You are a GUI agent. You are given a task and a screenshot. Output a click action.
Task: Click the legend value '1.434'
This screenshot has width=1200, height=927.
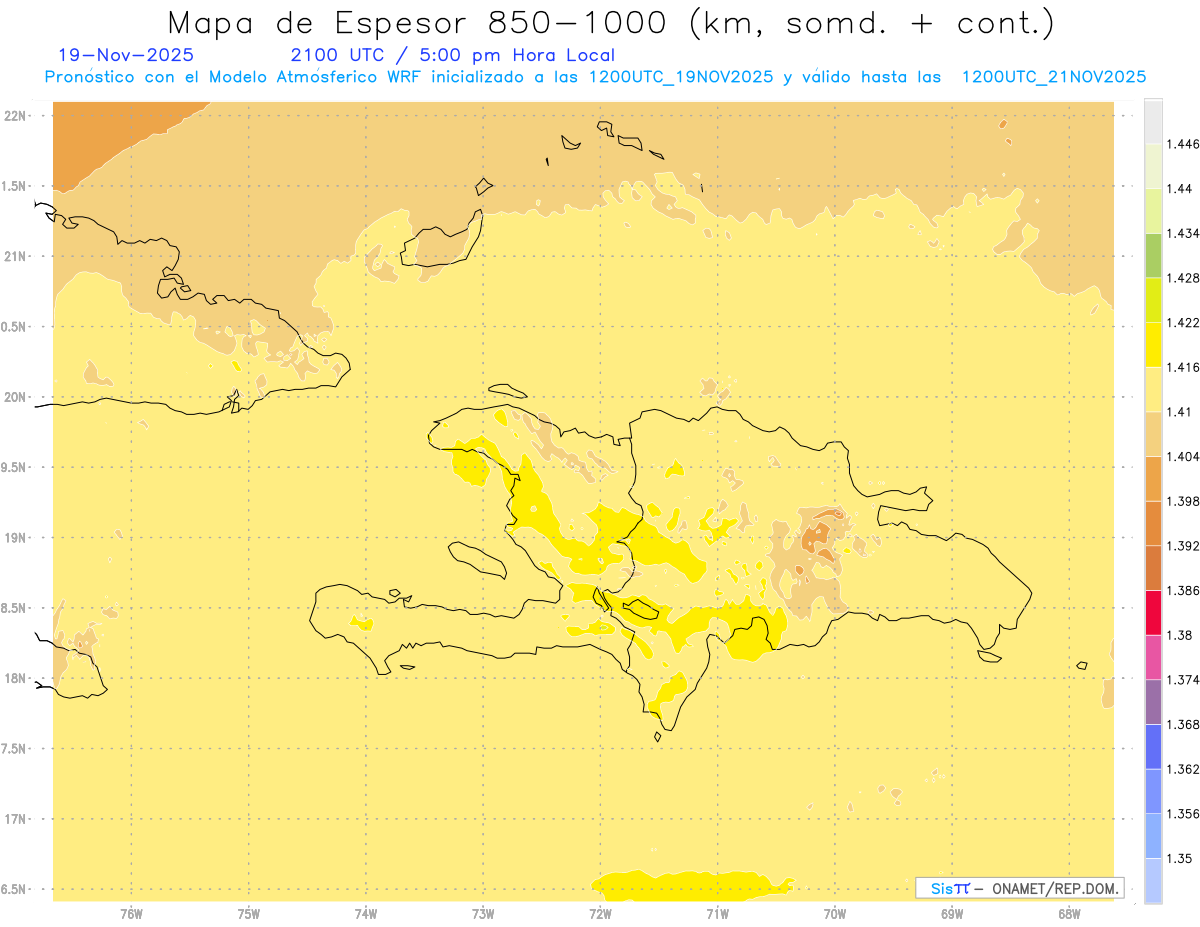[1185, 233]
